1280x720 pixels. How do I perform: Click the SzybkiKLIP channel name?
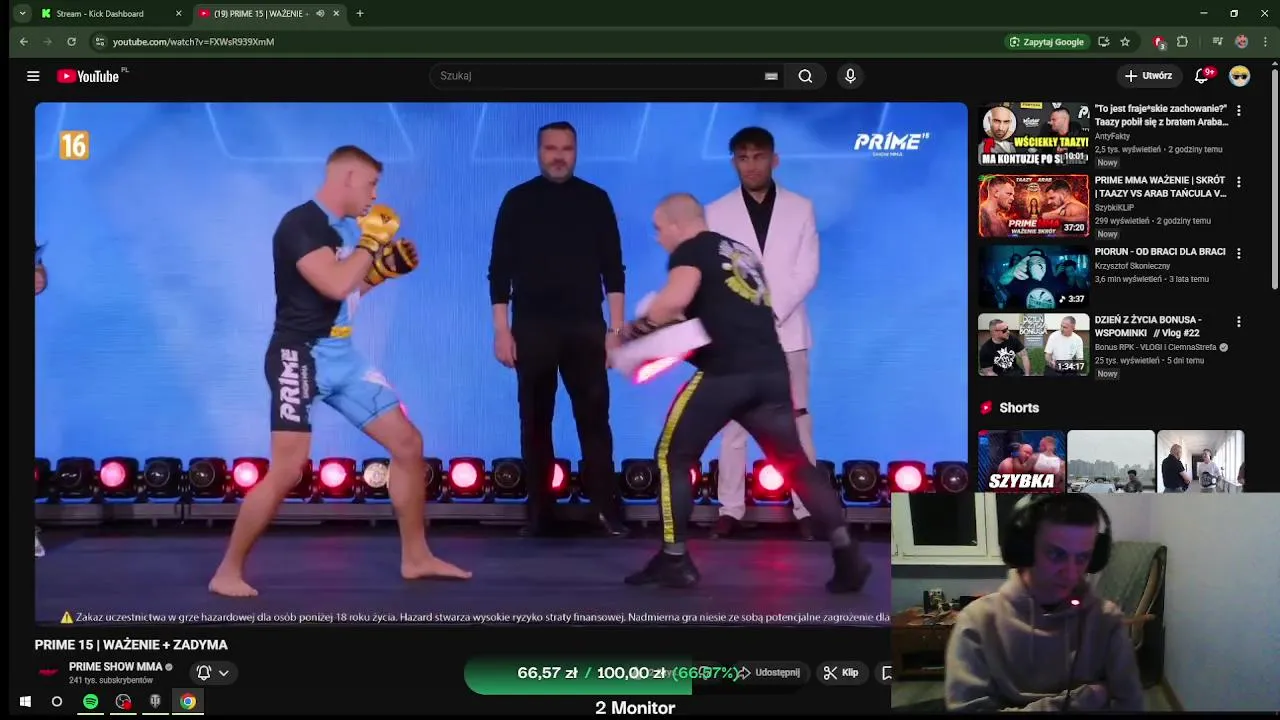click(1114, 208)
